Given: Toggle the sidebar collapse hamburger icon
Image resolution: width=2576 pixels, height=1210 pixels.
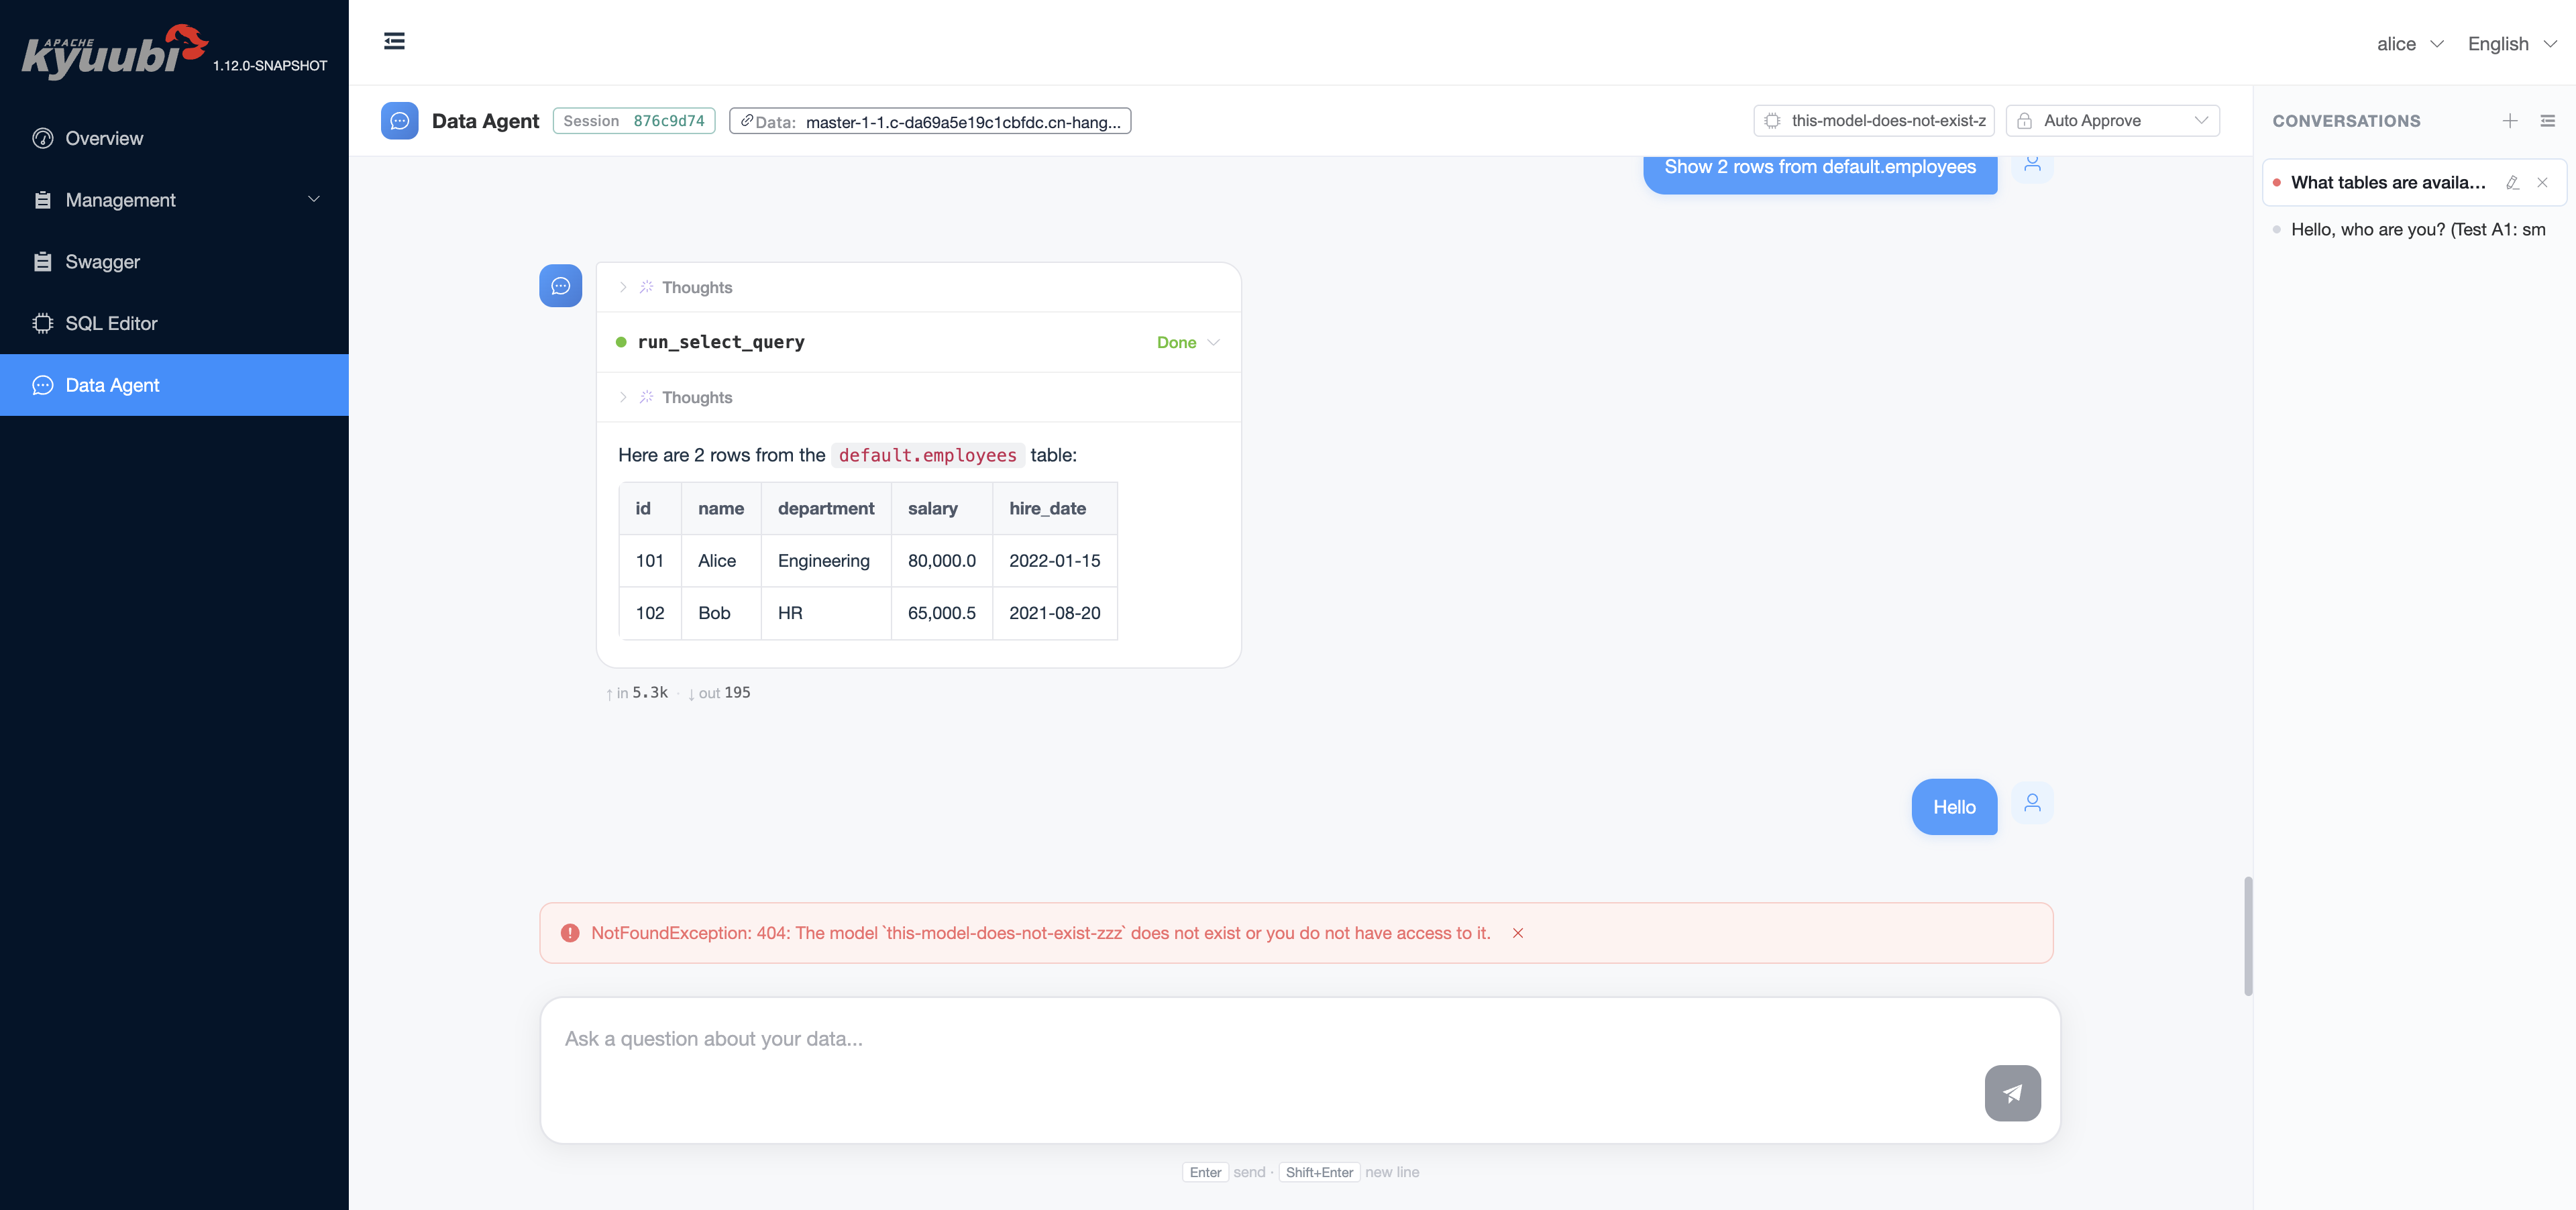Looking at the screenshot, I should point(394,41).
